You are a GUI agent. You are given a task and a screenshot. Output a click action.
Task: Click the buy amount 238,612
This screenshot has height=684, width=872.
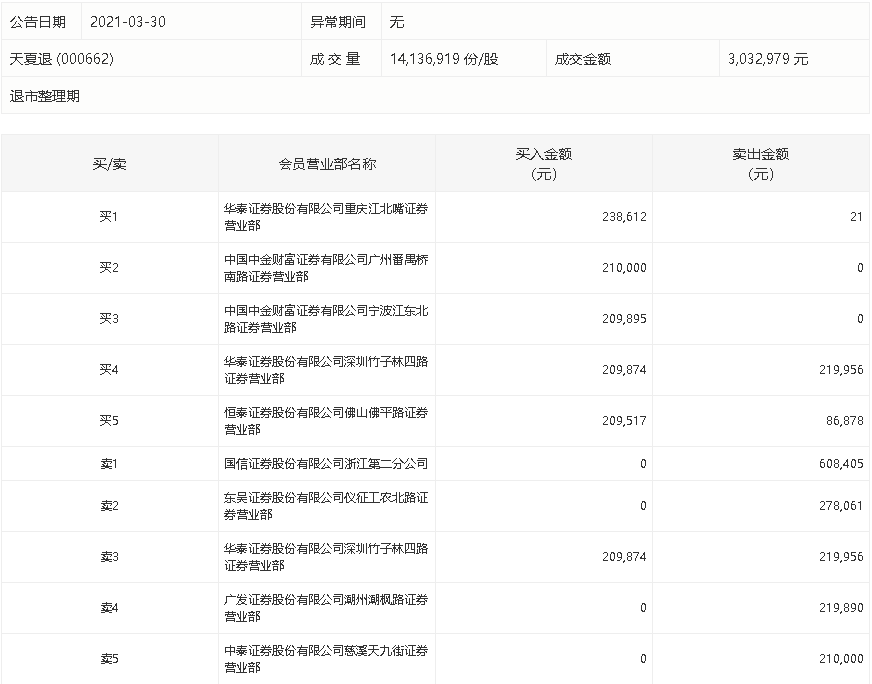click(624, 216)
